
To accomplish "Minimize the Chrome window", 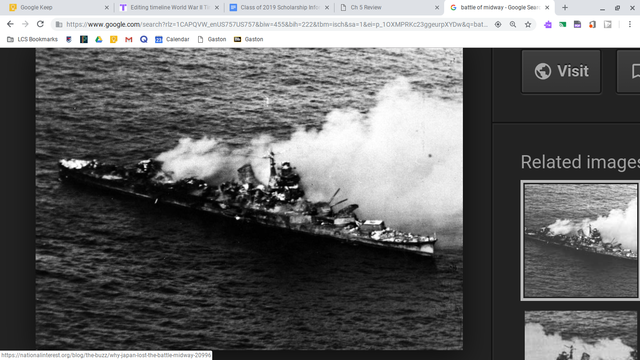I will coord(602,8).
